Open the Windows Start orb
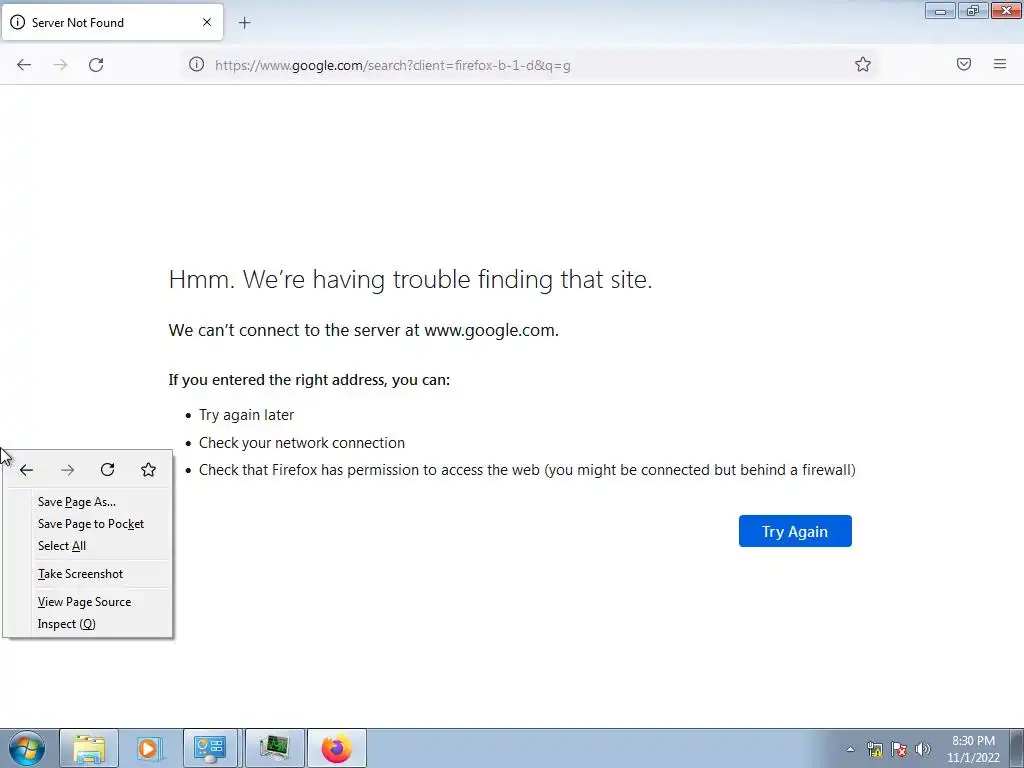The height and width of the screenshot is (768, 1024). tap(27, 748)
